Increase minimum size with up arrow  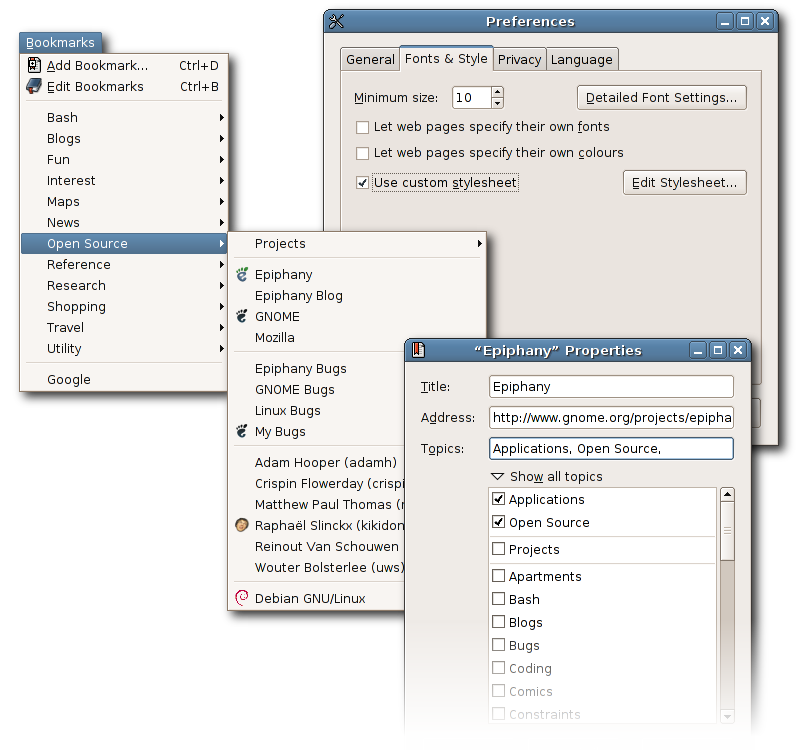497,92
